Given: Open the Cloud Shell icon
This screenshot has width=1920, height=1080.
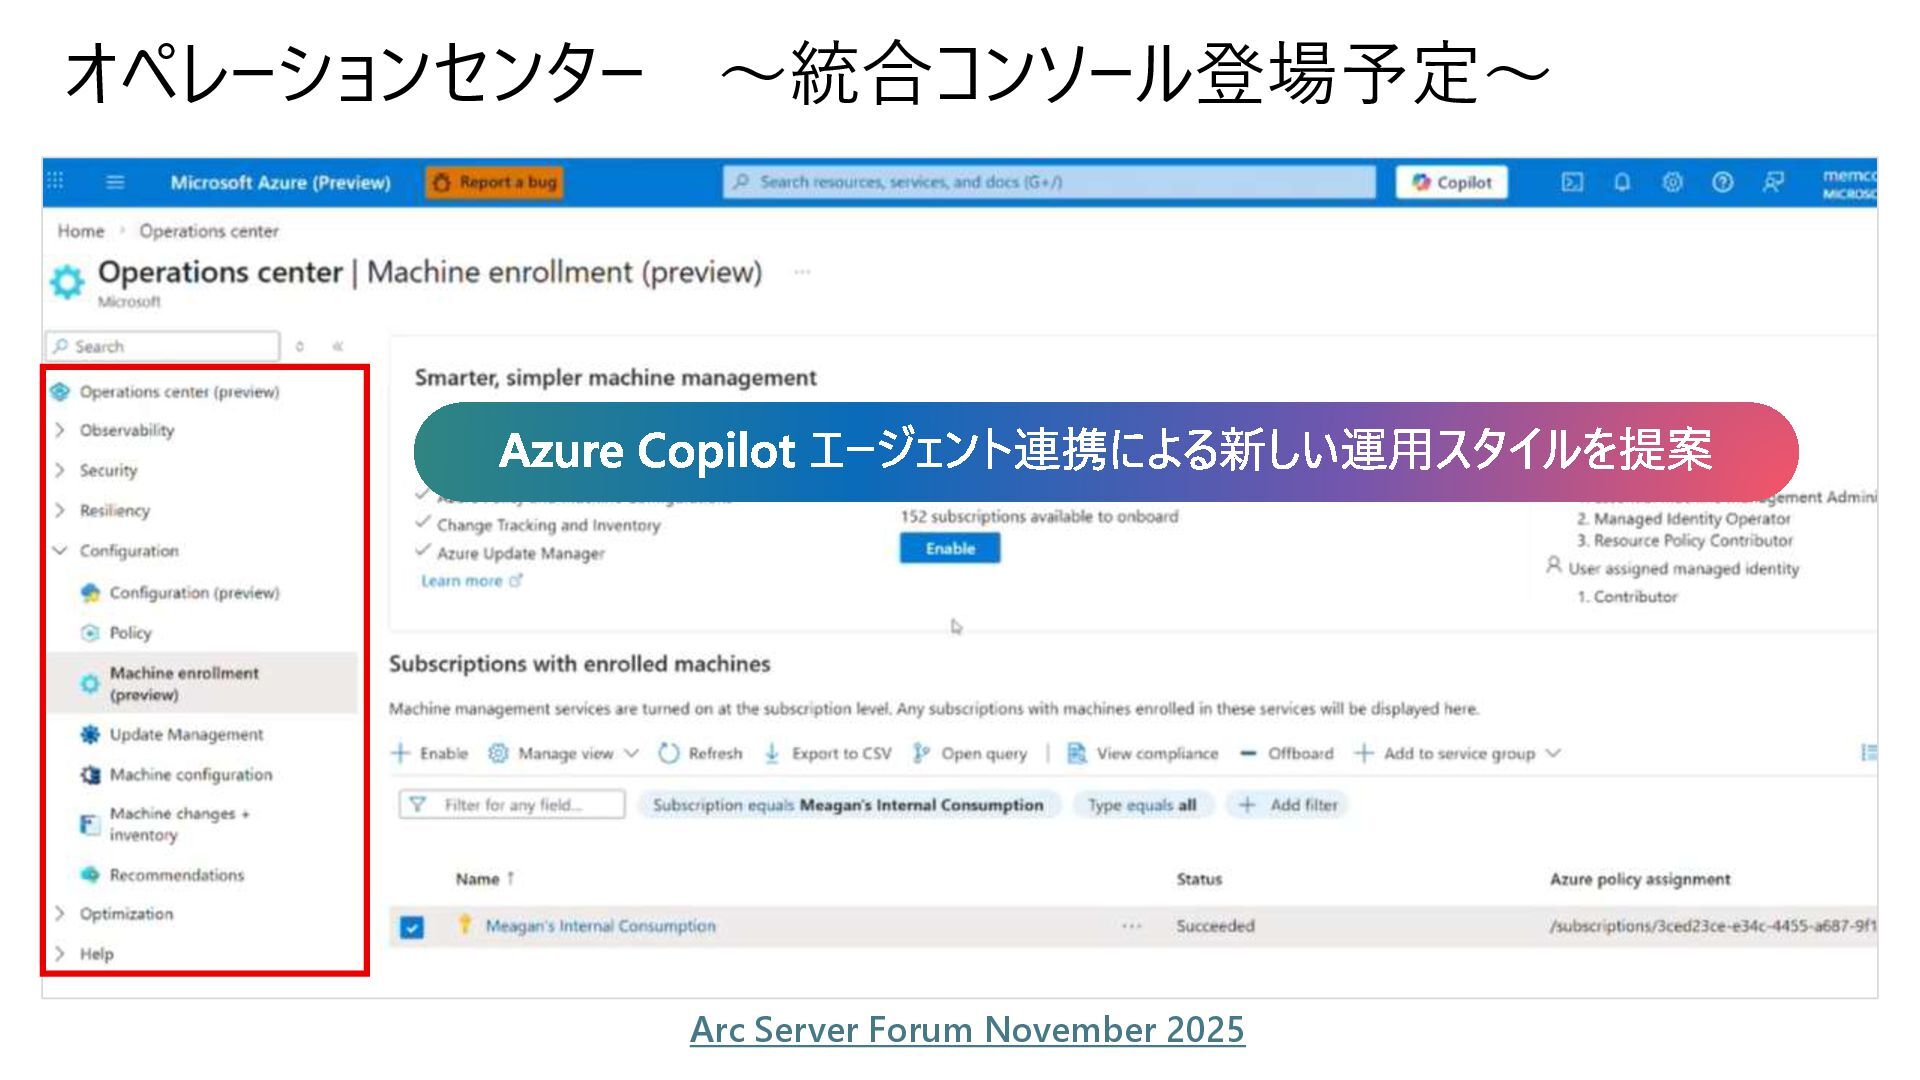Looking at the screenshot, I should tap(1572, 182).
